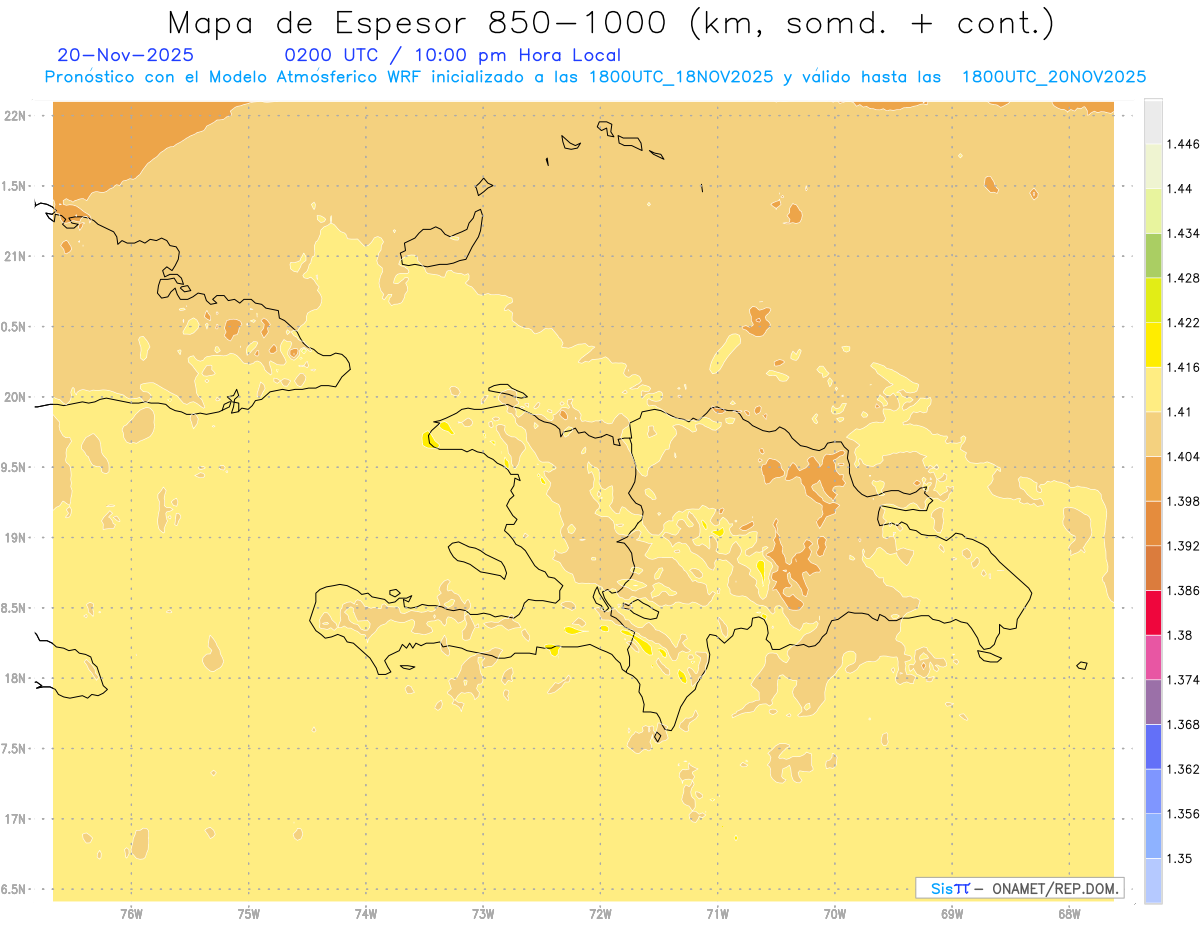The image size is (1200, 927).
Task: Click the orange legend swatch between 1.392 and 1.398
Action: (1153, 523)
